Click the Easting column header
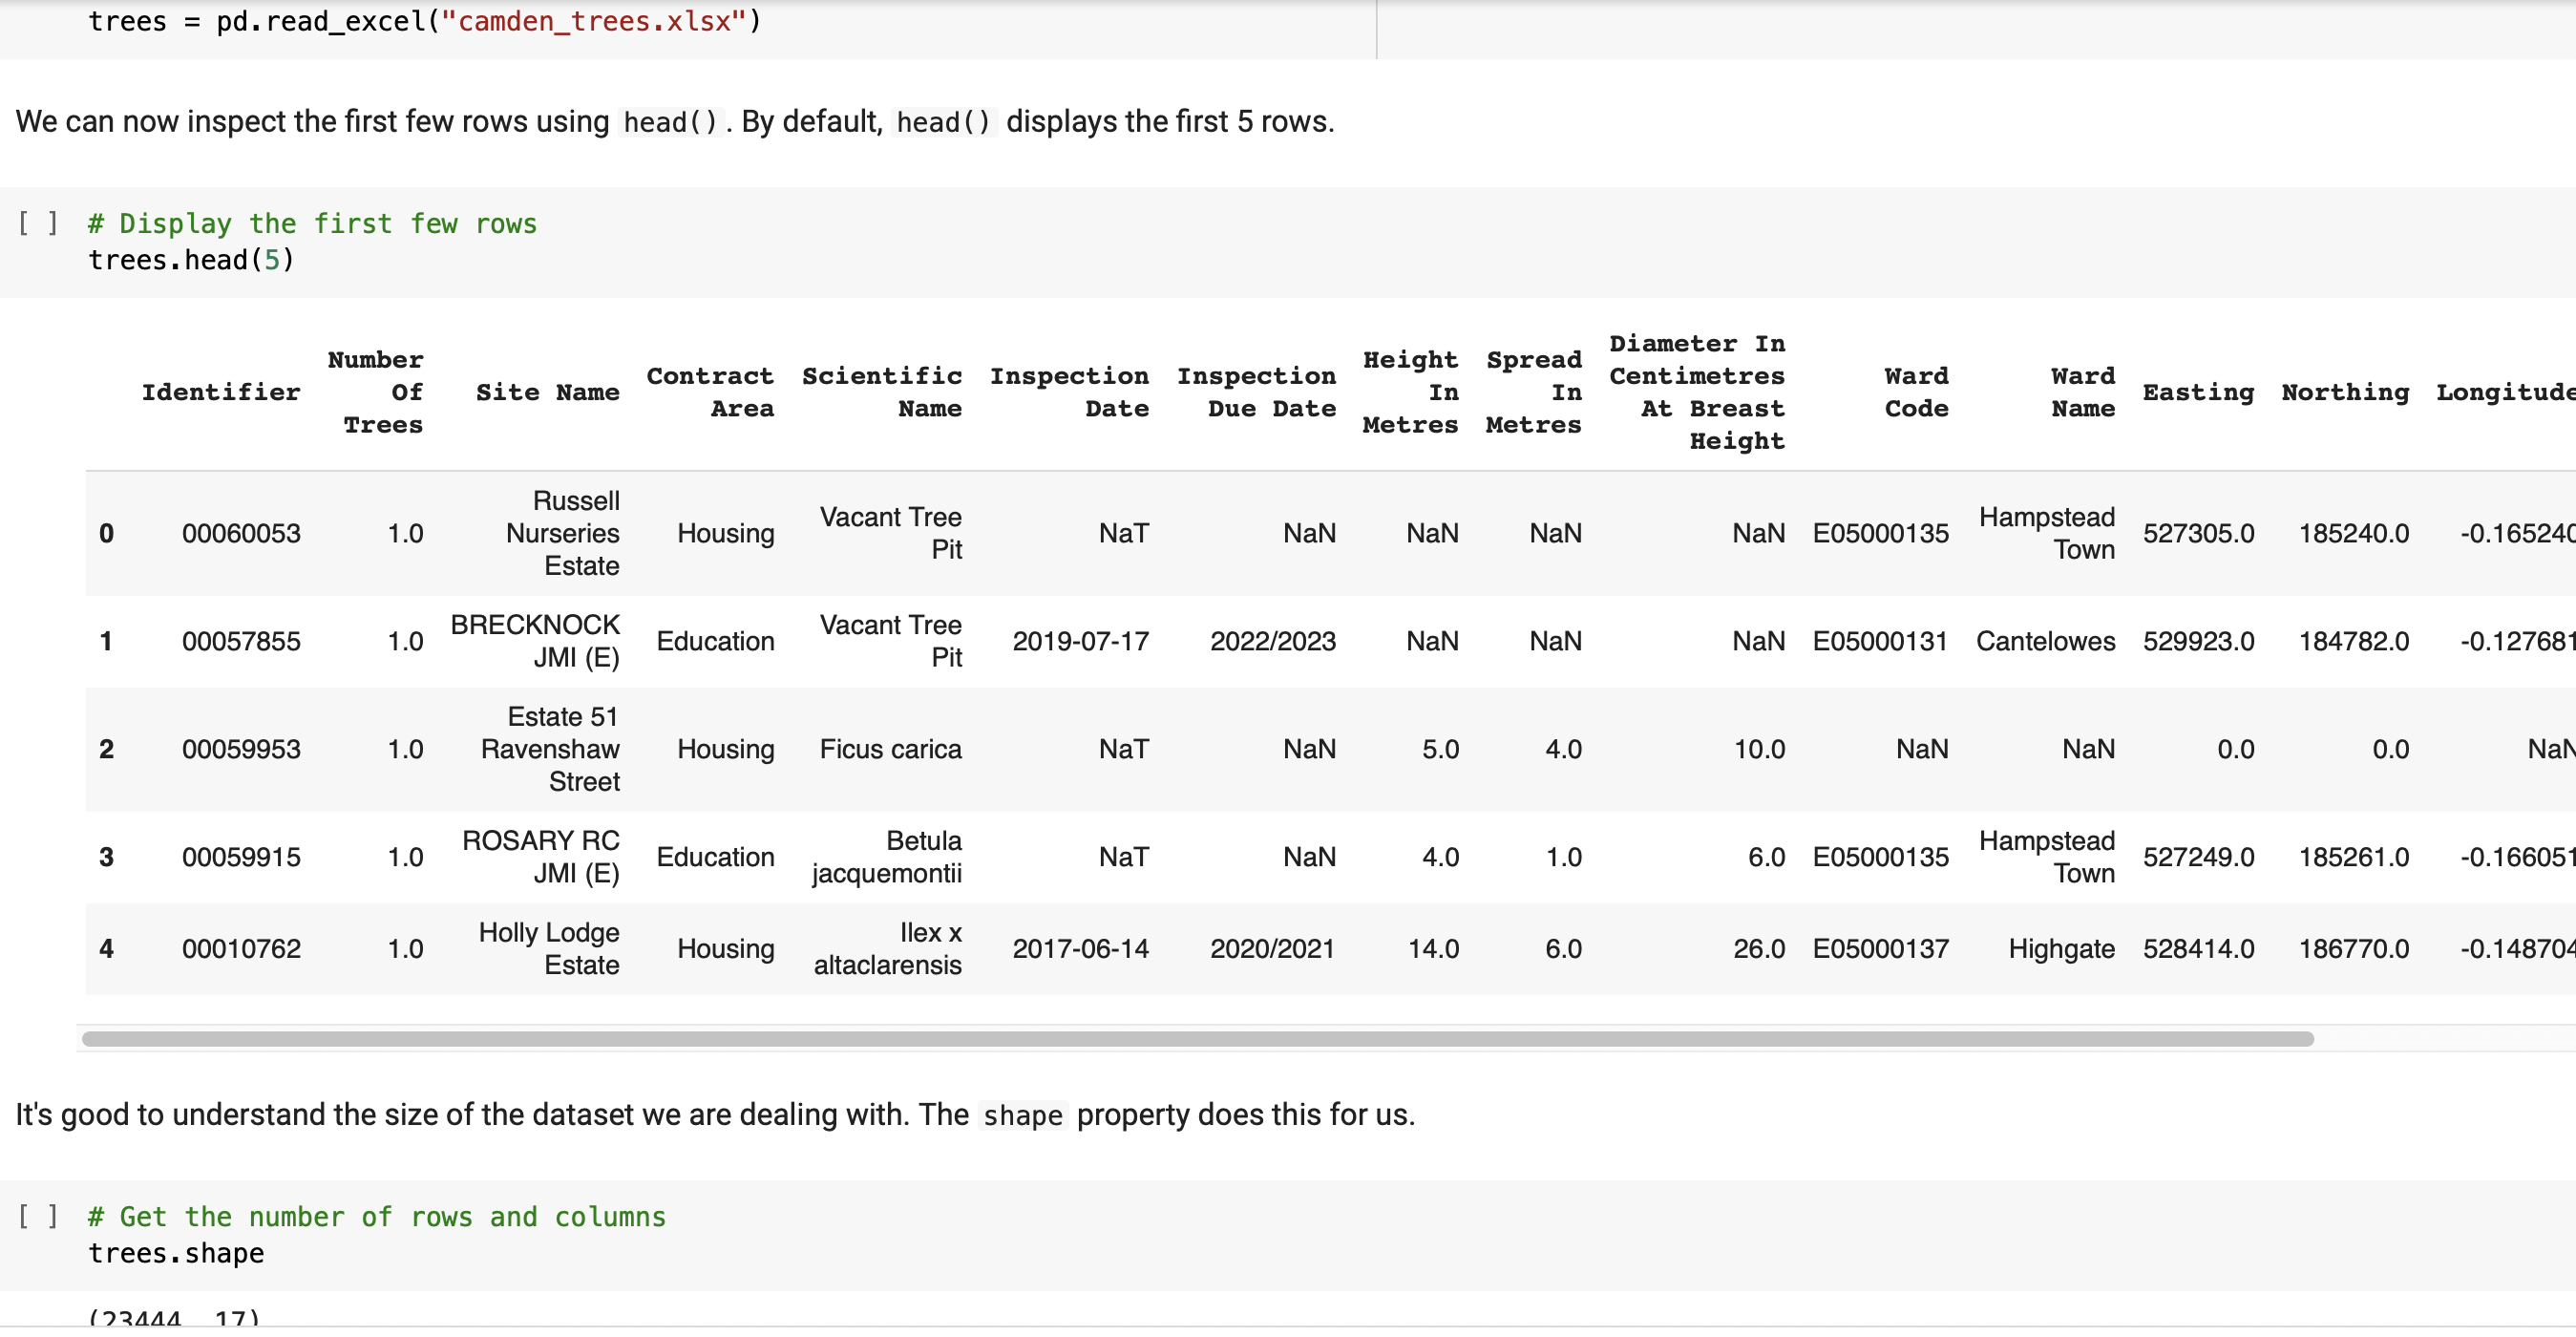 [2198, 392]
